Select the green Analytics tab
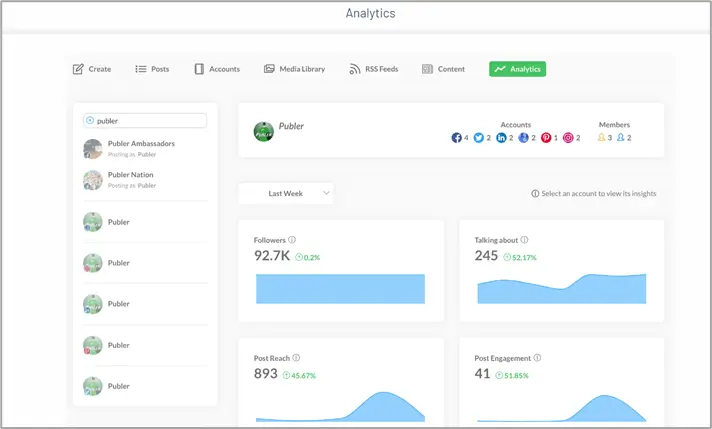 tap(518, 69)
